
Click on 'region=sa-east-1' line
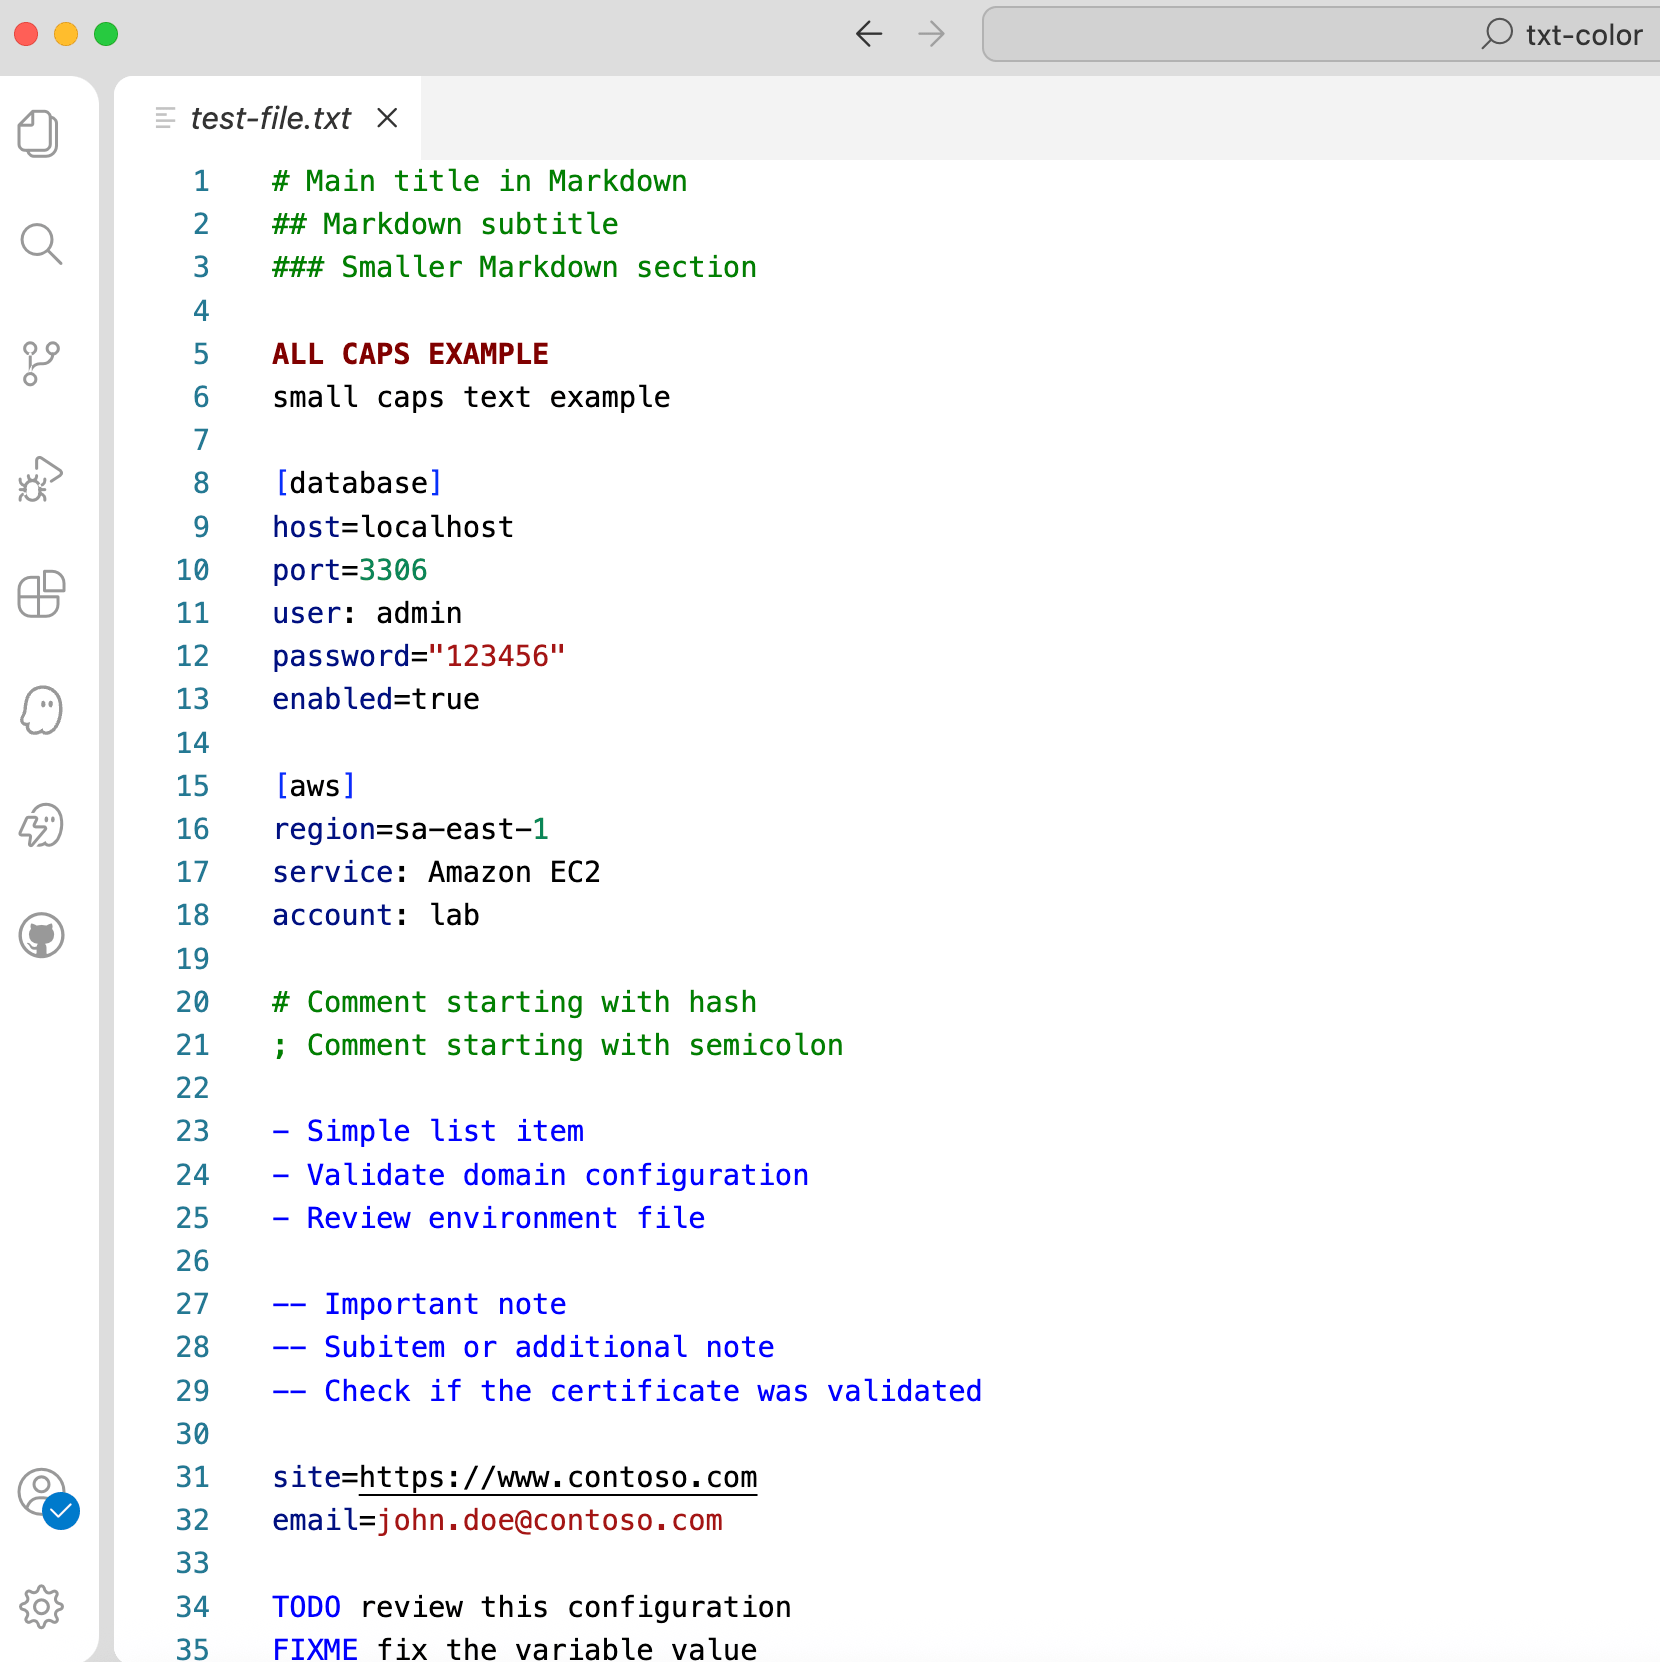point(410,829)
